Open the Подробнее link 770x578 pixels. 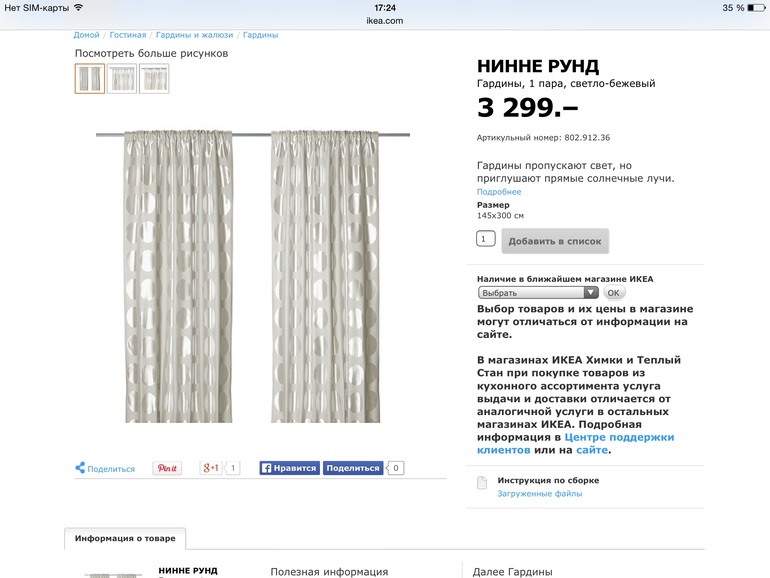(x=499, y=192)
